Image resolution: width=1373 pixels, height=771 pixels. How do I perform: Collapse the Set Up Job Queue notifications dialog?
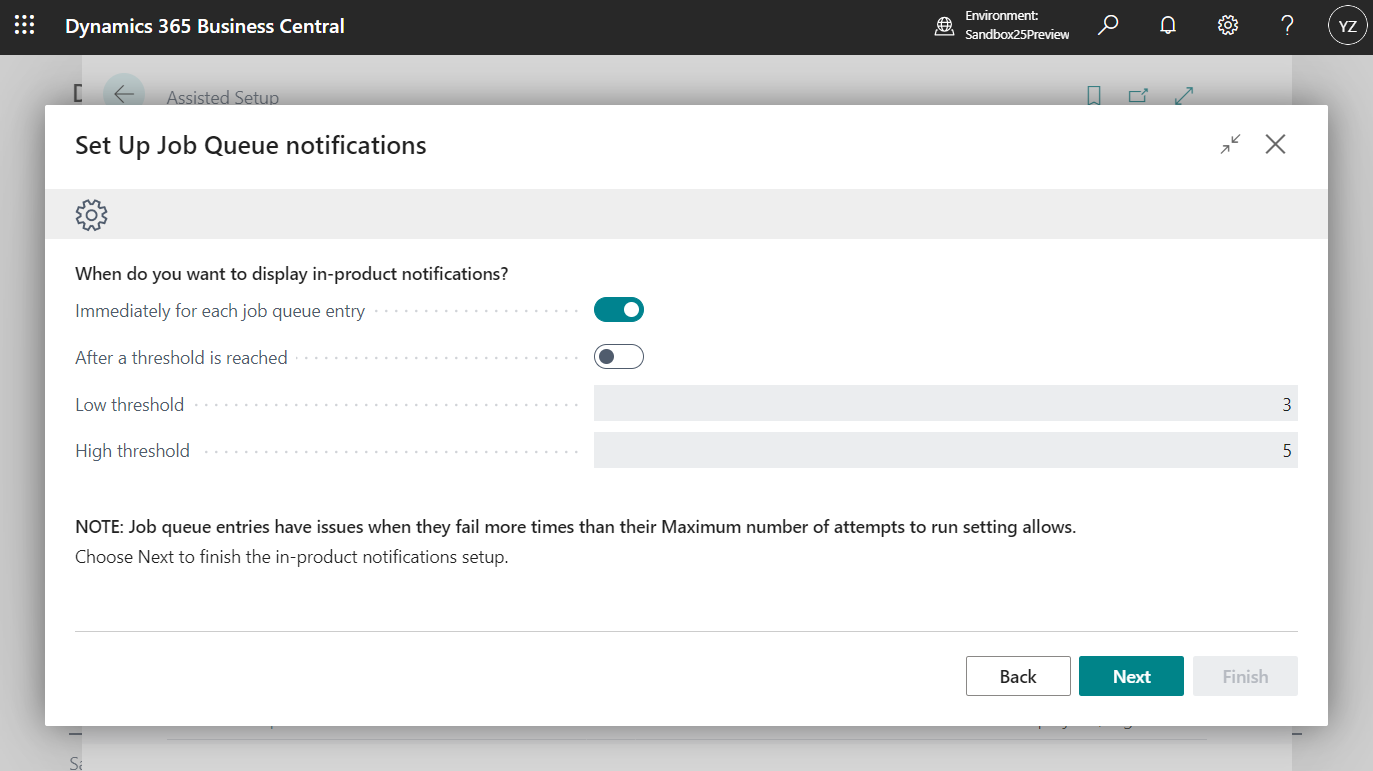[x=1229, y=144]
